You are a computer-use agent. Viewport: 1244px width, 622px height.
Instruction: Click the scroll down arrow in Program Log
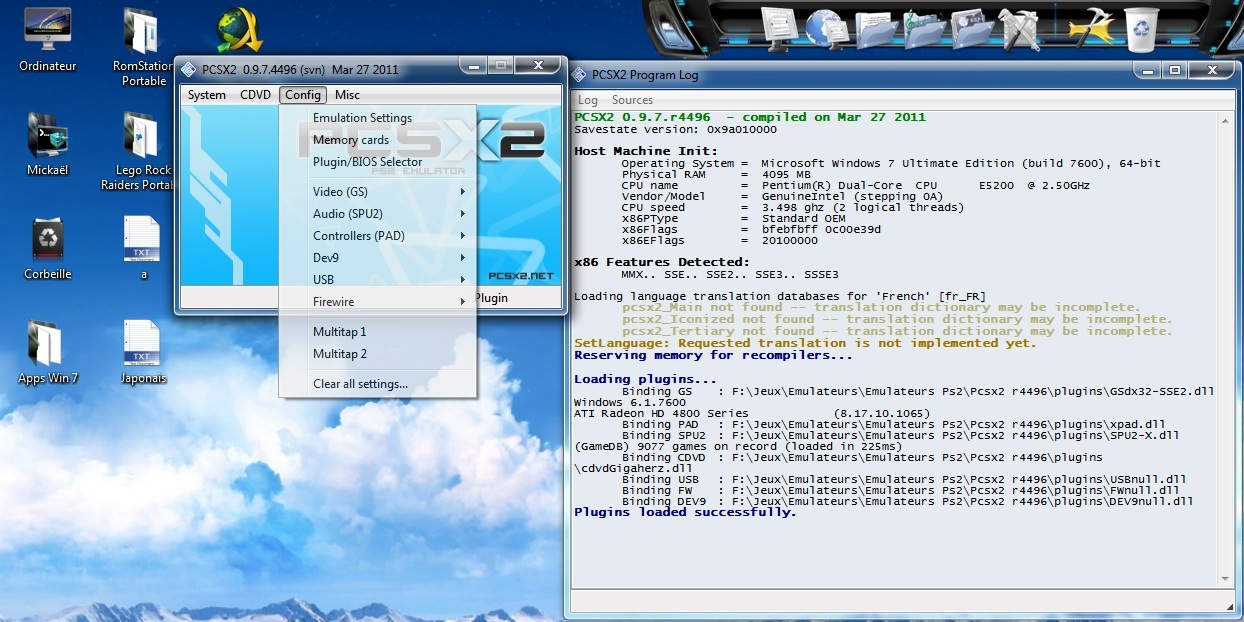pos(1224,578)
